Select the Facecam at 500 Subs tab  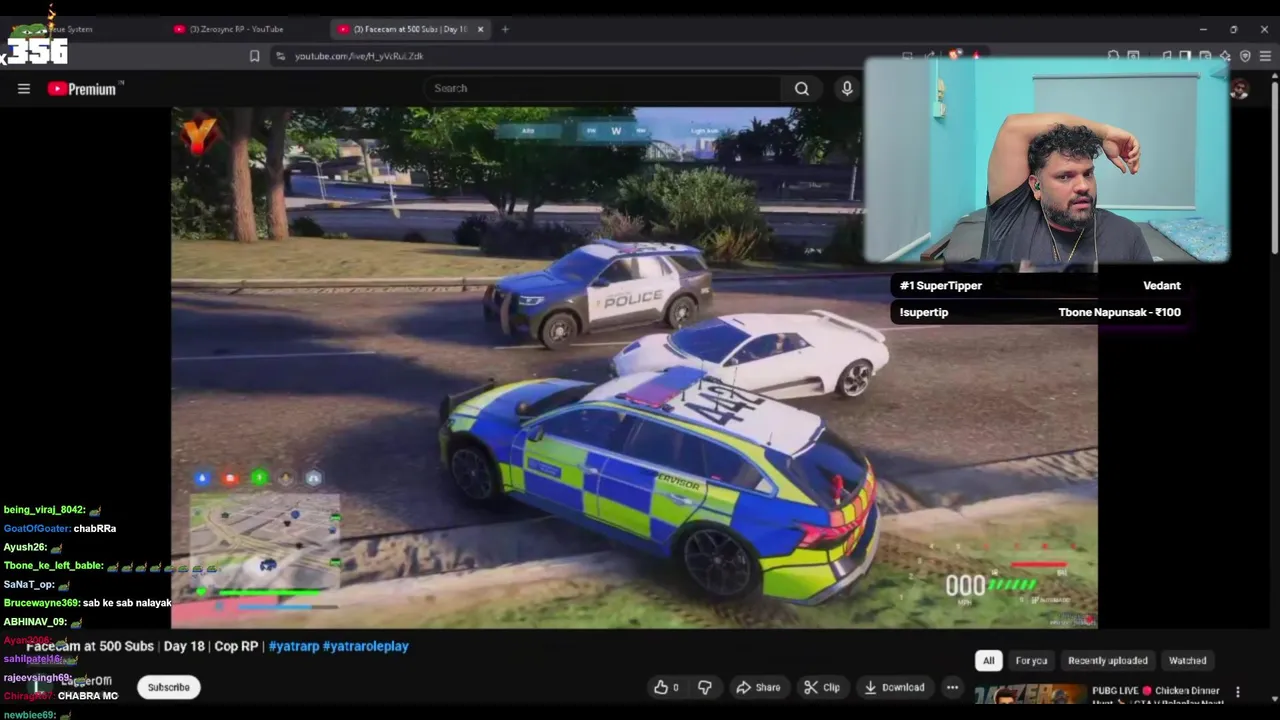point(410,29)
